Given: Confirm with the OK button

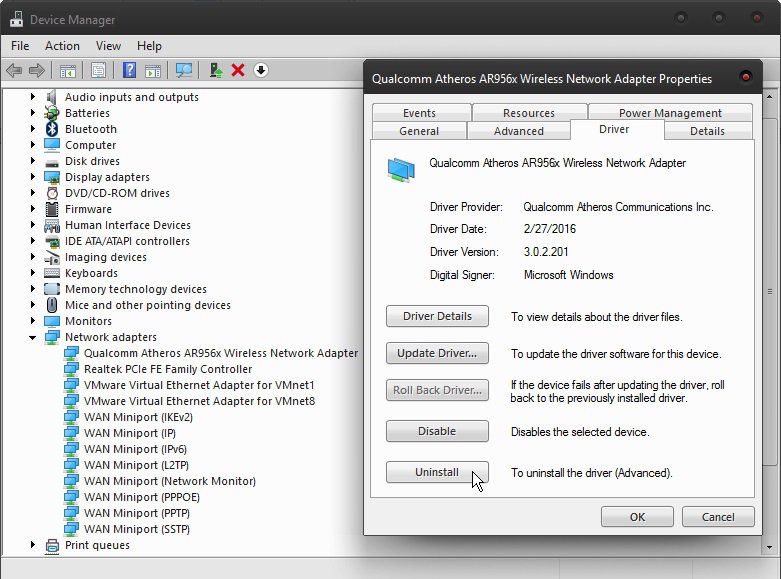Looking at the screenshot, I should [637, 517].
